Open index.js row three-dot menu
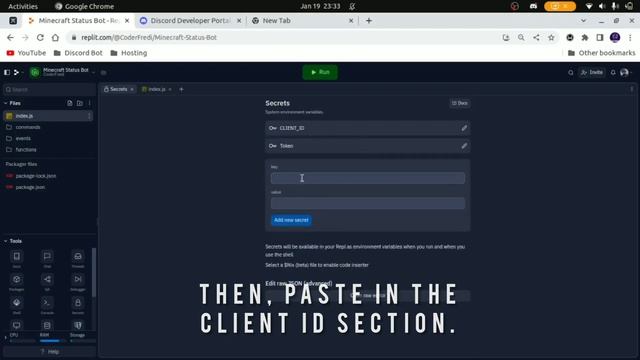 pyautogui.click(x=89, y=116)
